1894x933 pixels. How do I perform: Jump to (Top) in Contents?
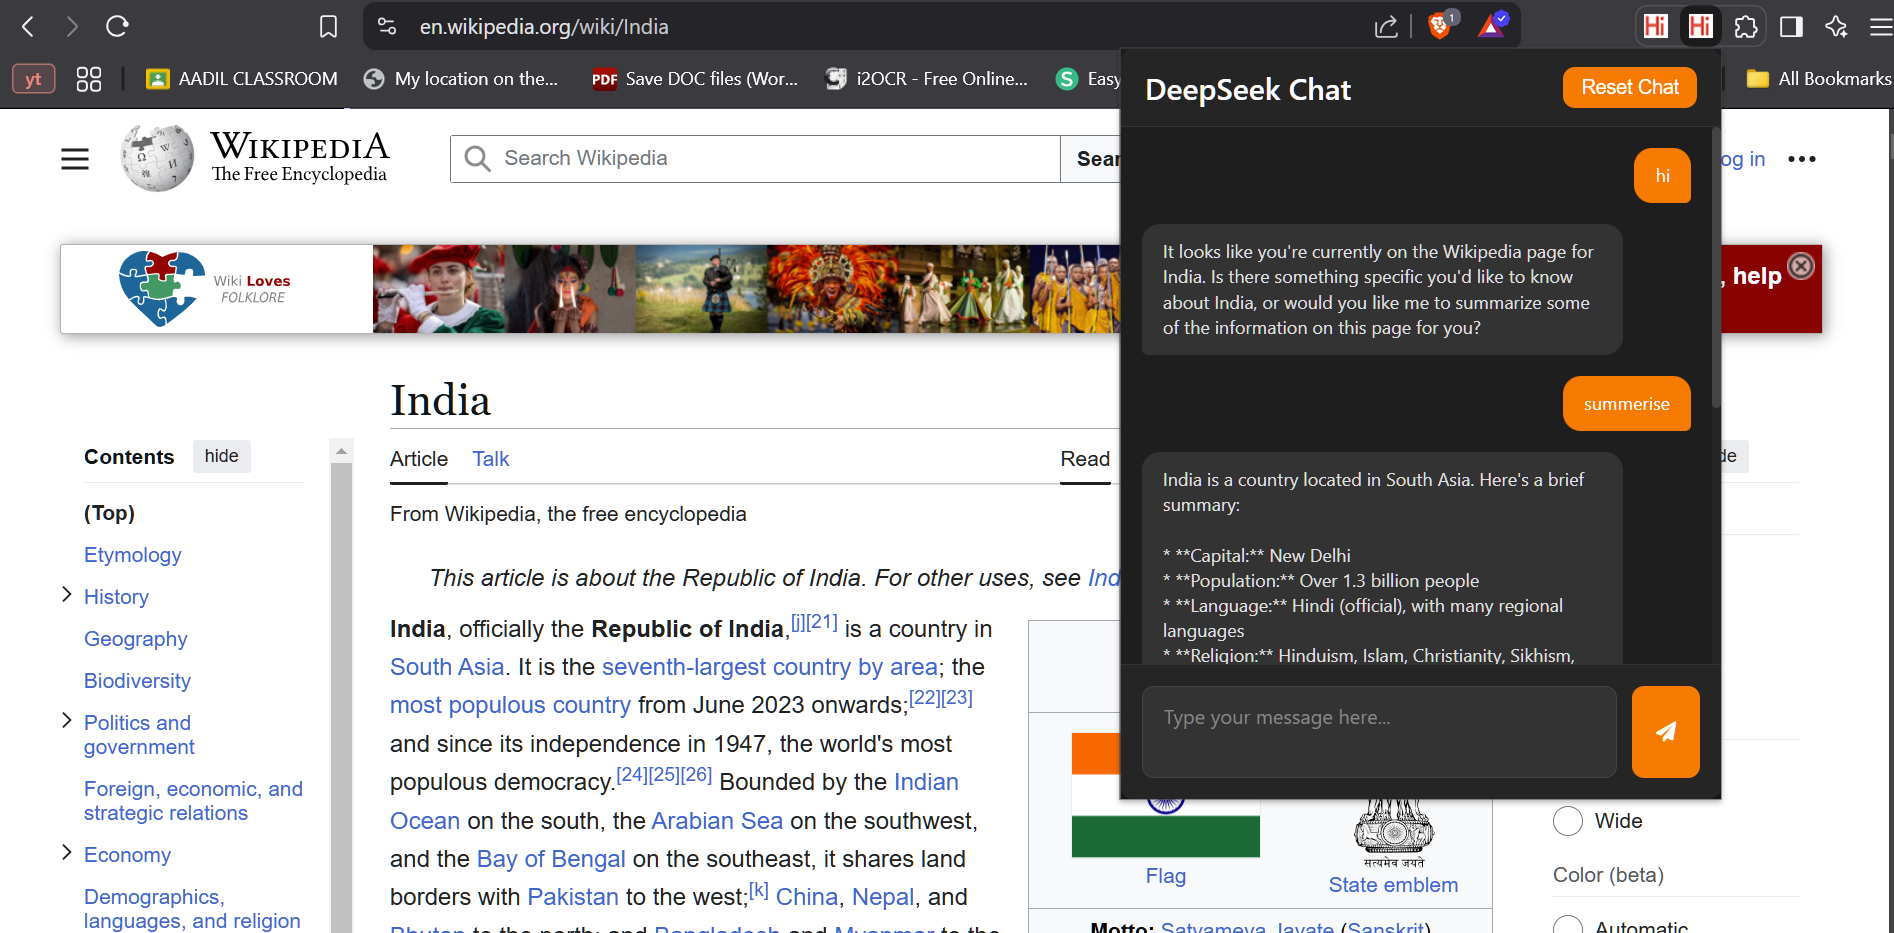(109, 513)
